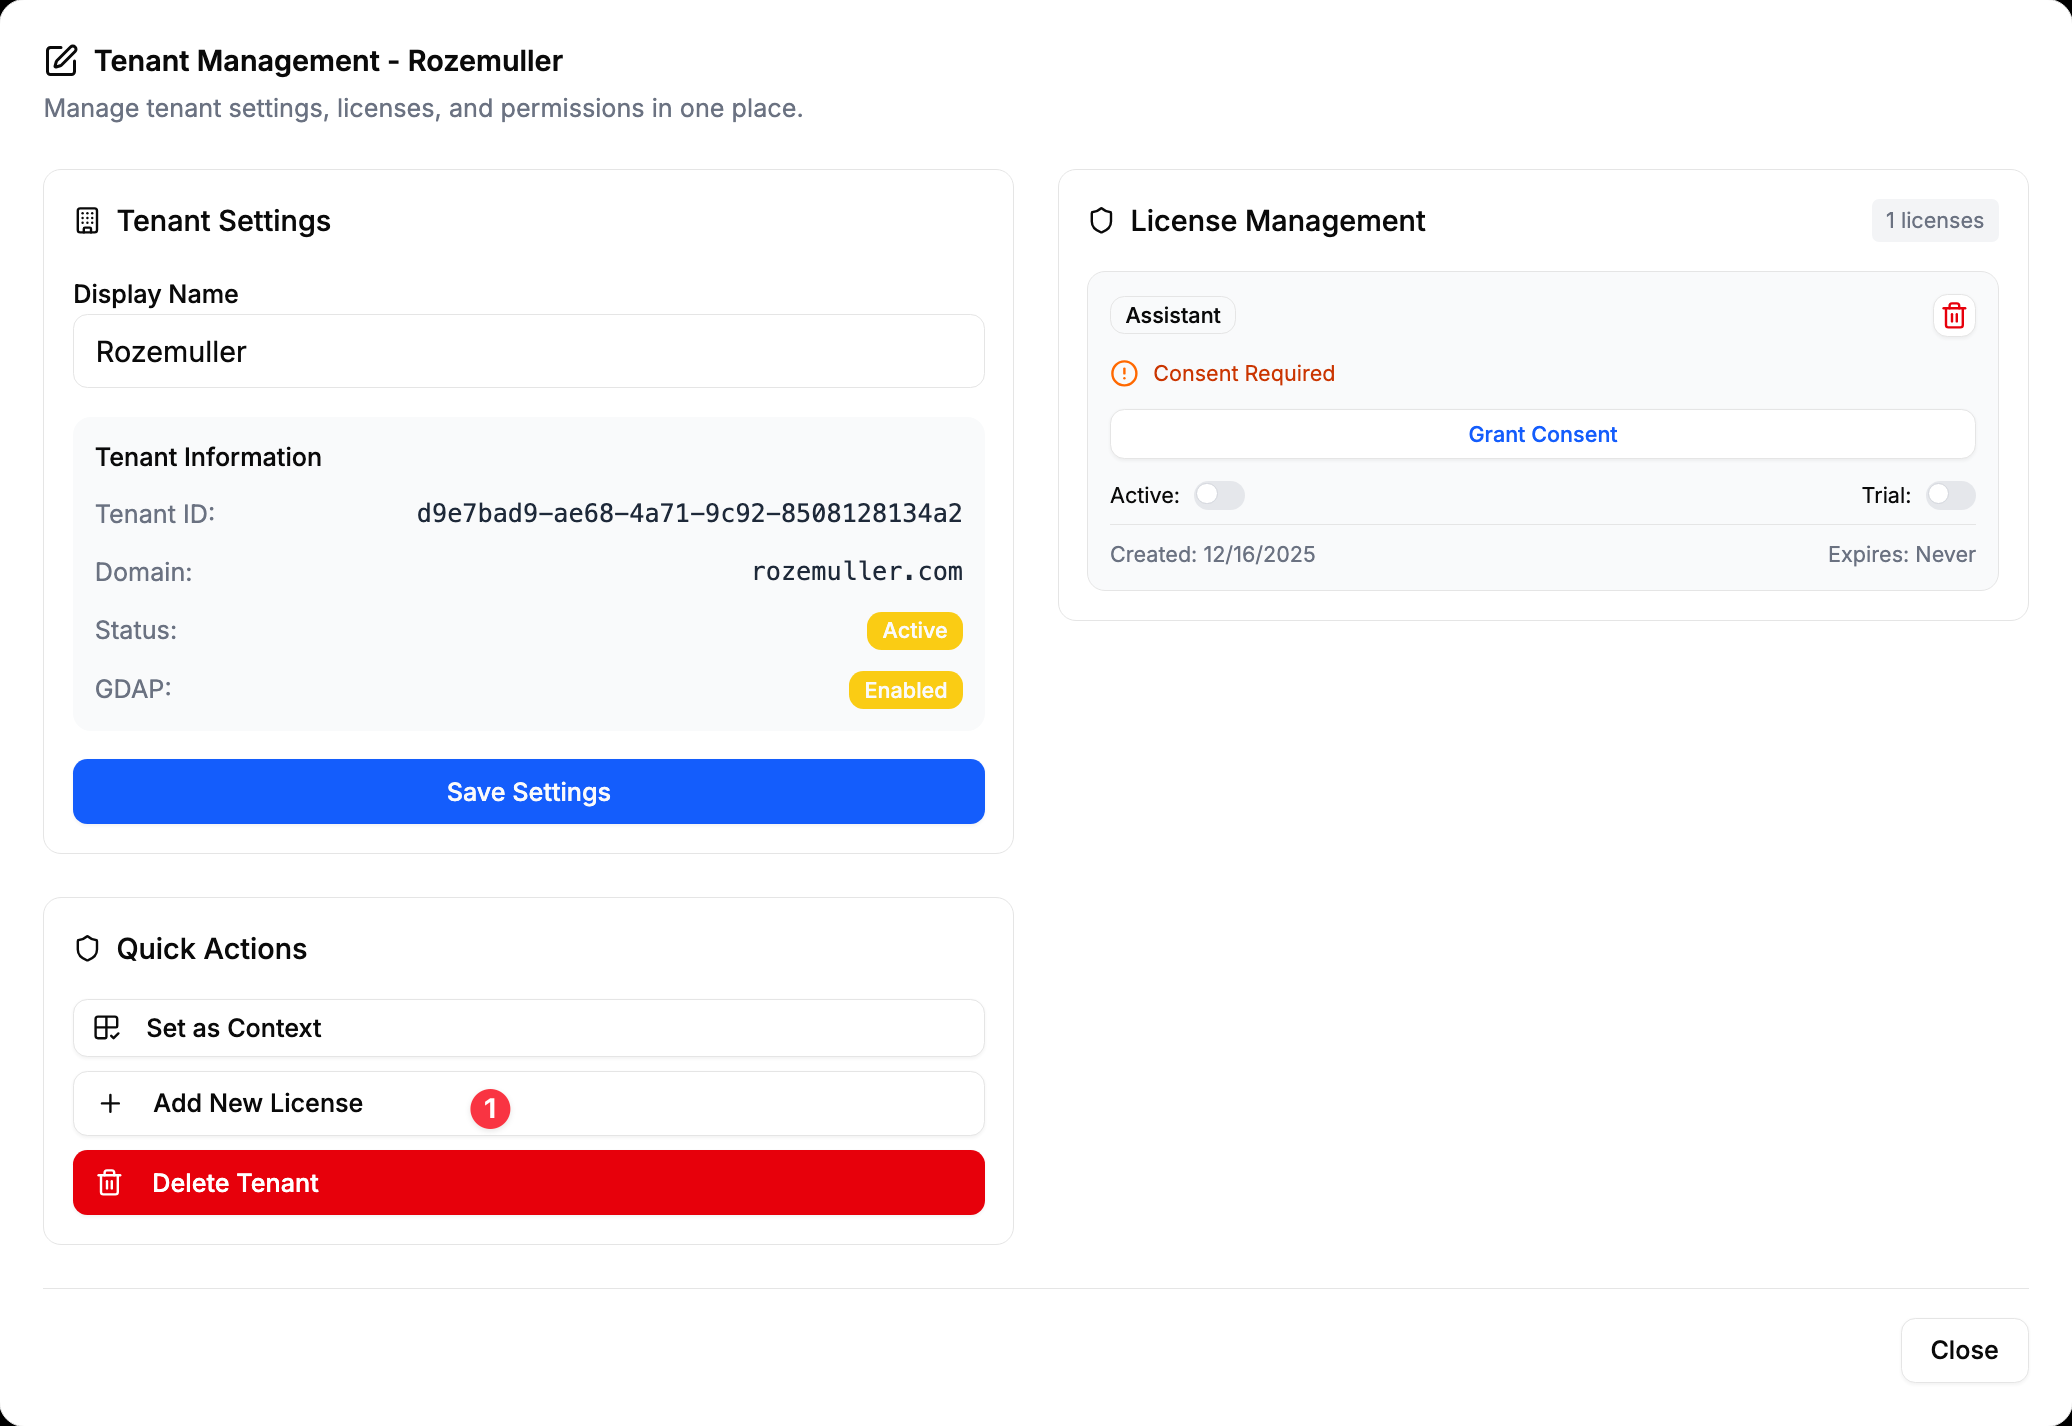Screen dimensions: 2072x1426
Task: Click the edit pencil icon in header
Action: click(61, 61)
